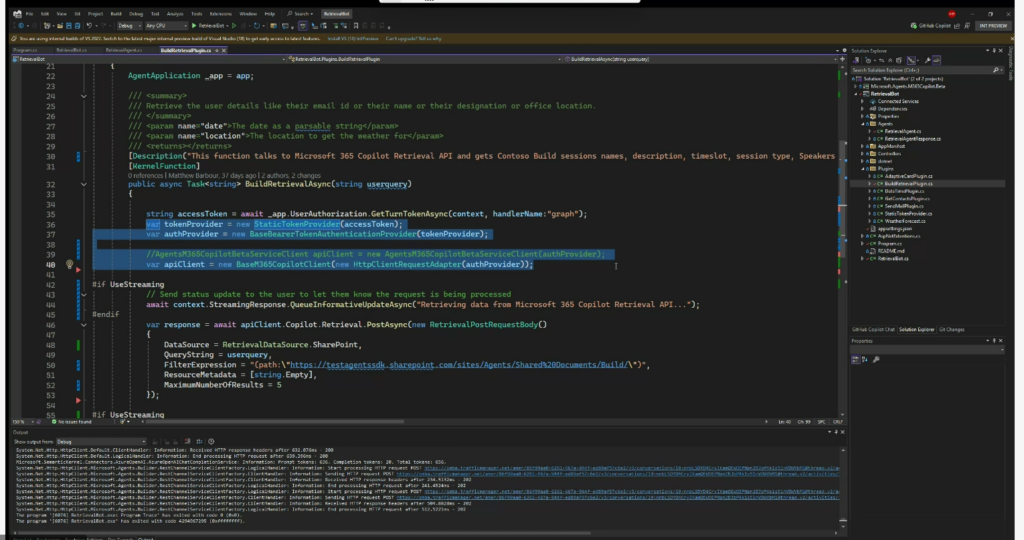
Task: Click the Open File folder icon
Action: tap(60, 25)
